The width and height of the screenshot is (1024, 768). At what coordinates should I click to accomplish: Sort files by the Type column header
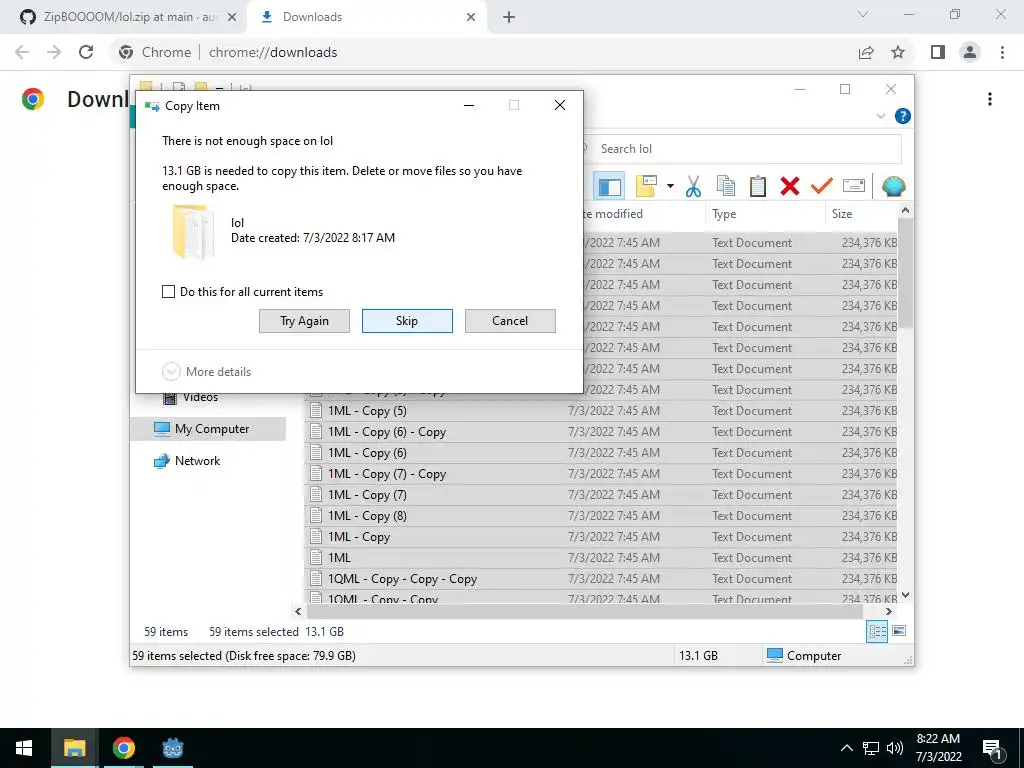point(765,214)
